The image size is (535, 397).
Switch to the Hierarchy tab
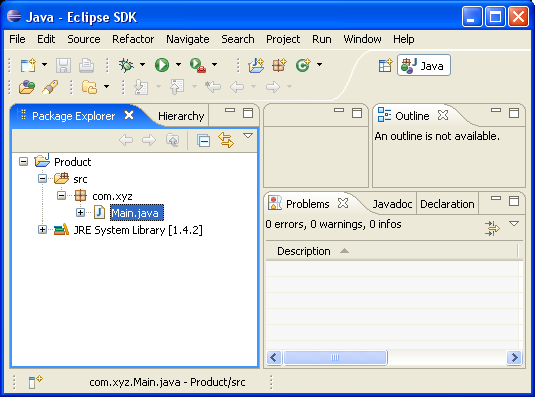181,116
